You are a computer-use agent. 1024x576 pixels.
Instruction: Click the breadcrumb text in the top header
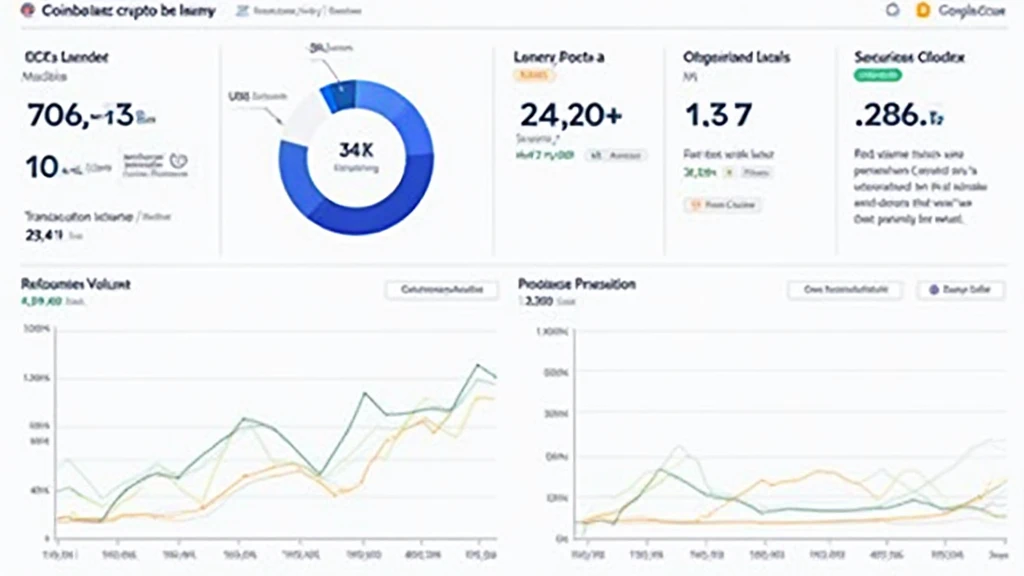(307, 11)
